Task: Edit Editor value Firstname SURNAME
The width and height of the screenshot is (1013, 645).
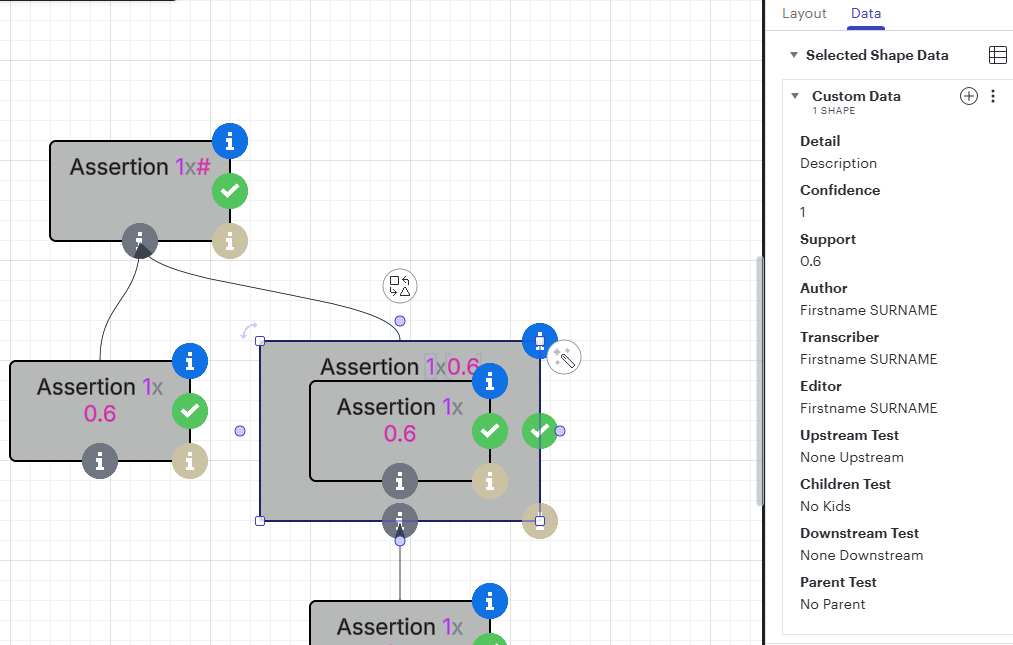Action: [x=869, y=409]
